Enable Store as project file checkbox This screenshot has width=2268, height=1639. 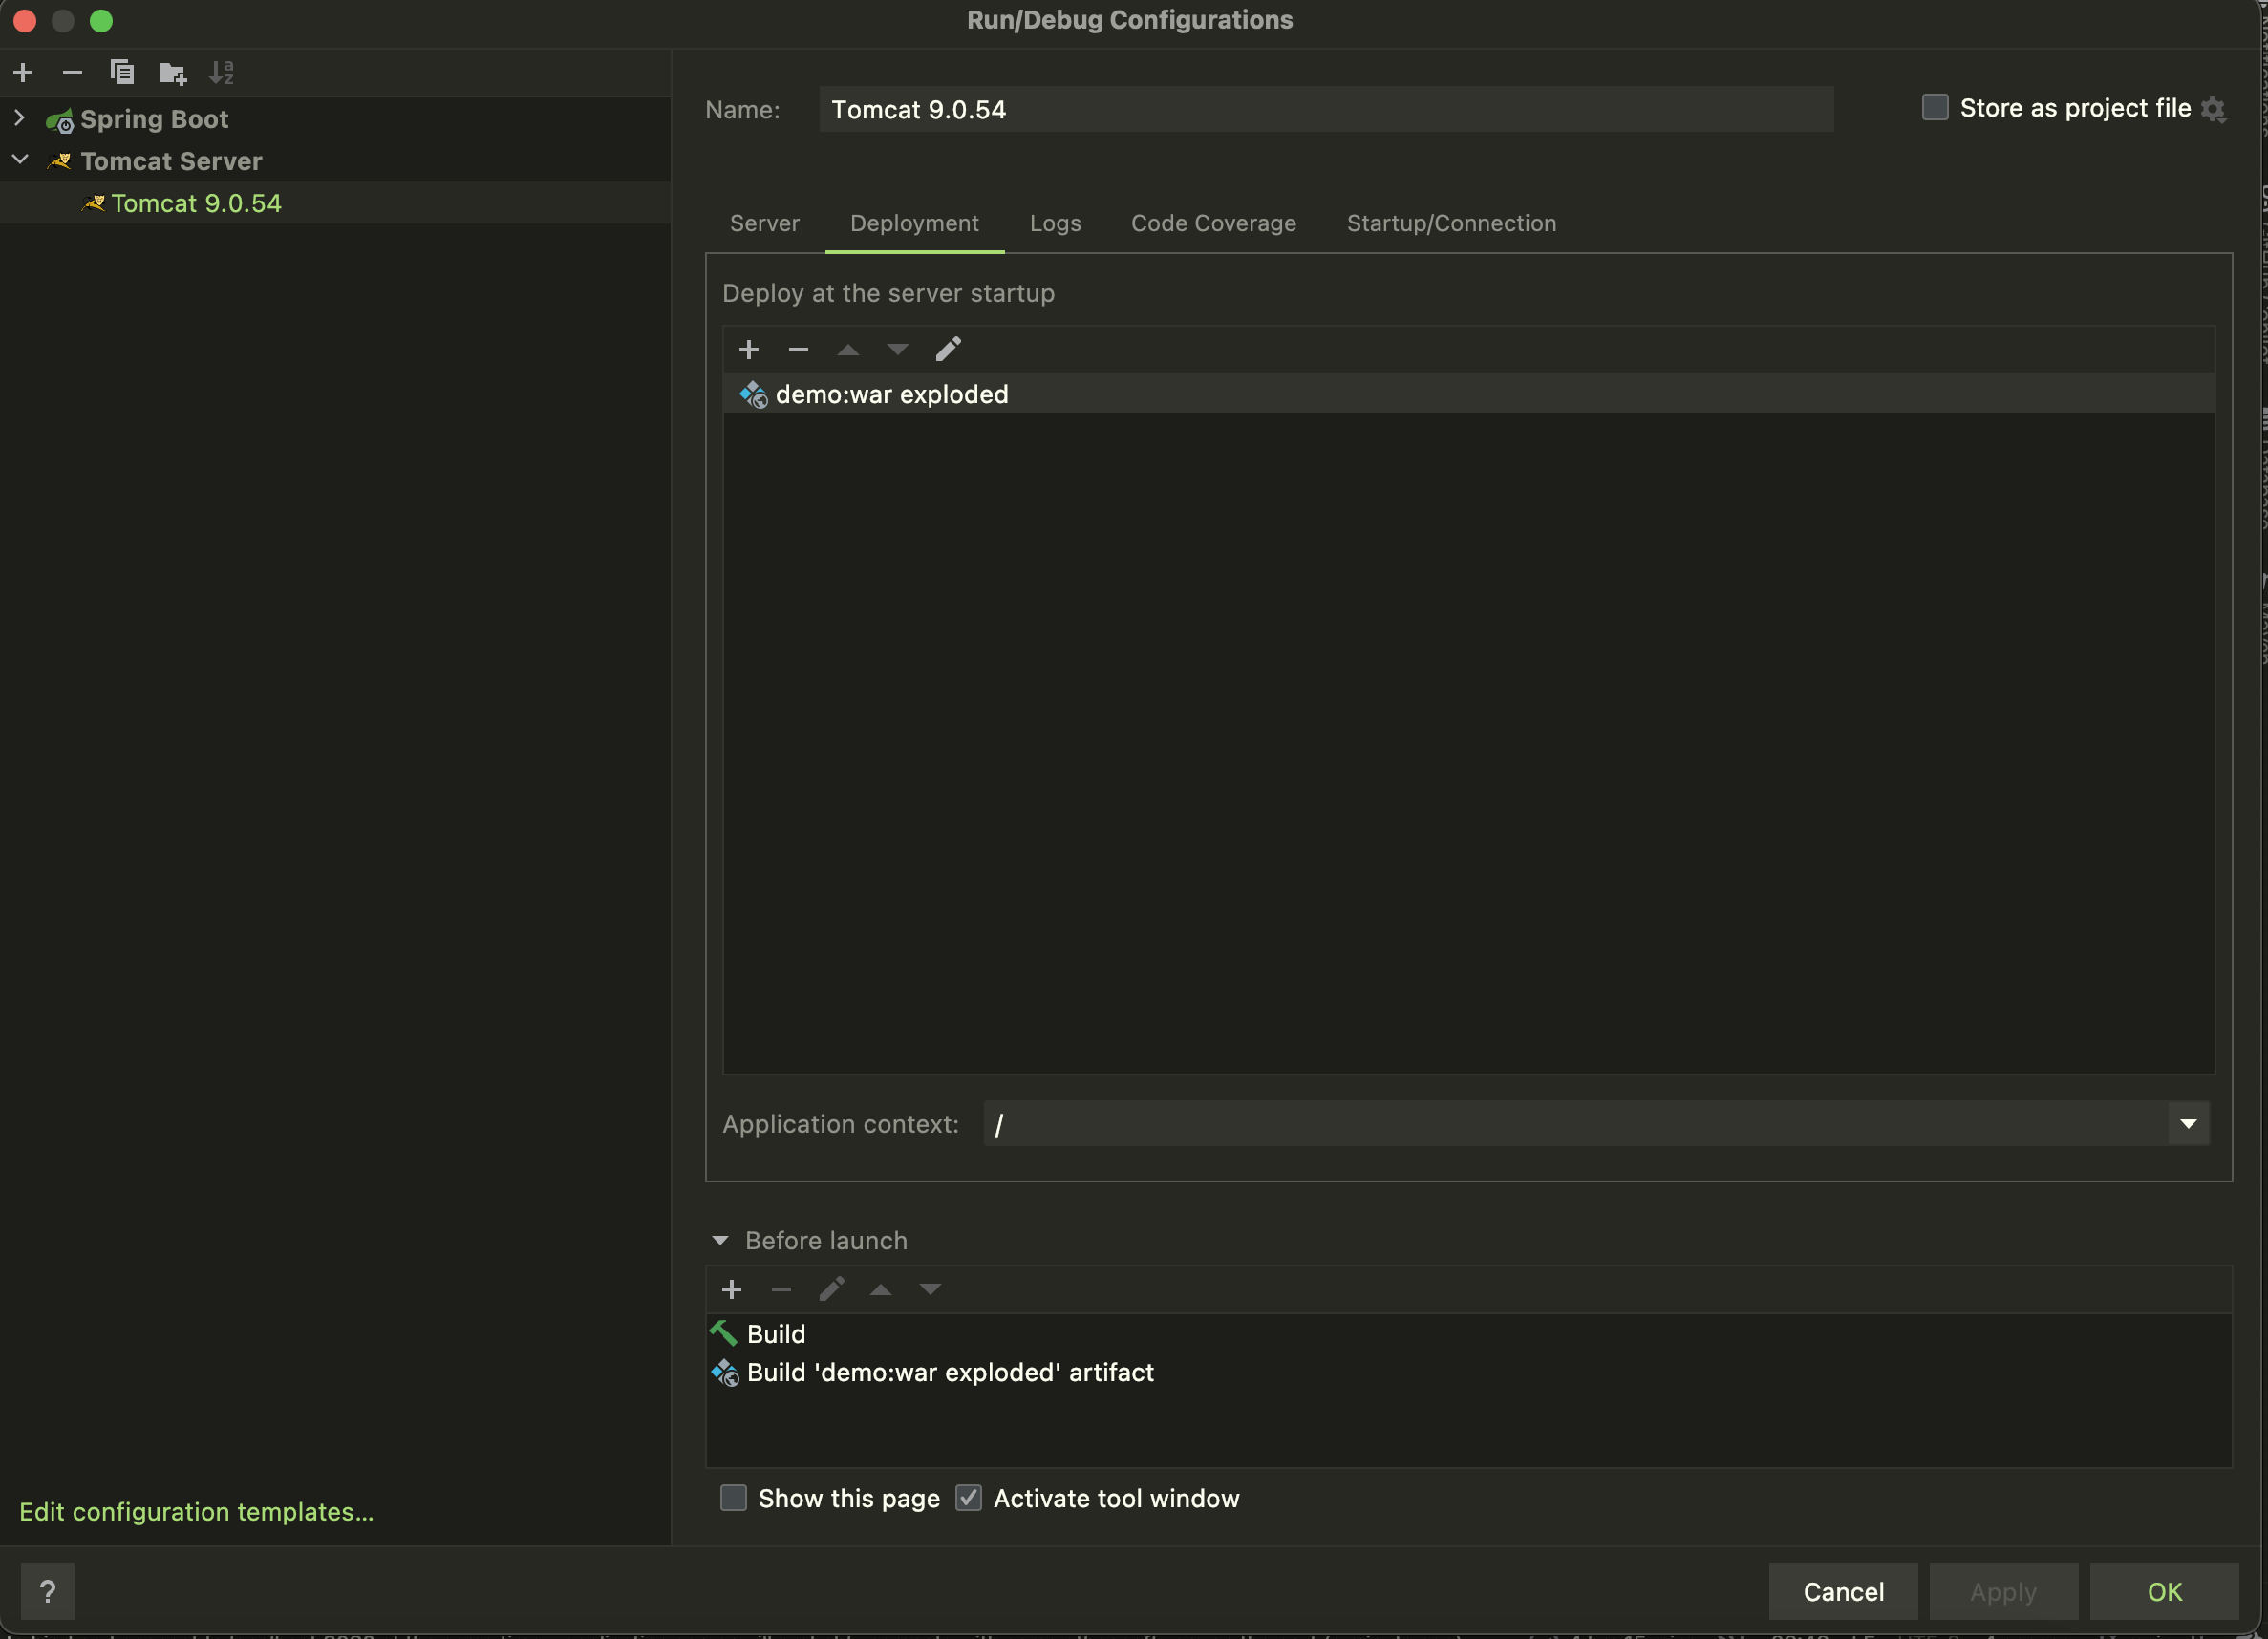point(1935,107)
